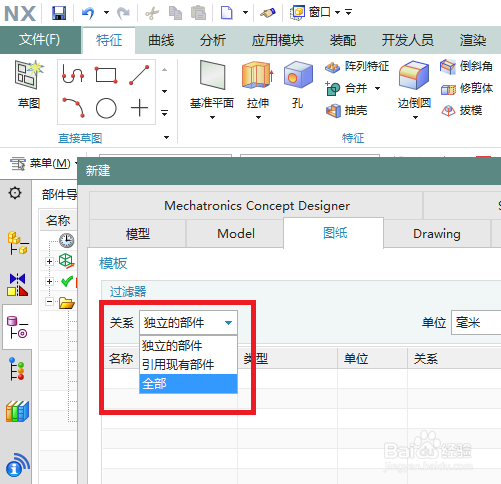Open the dropdown beside New document icon
The width and height of the screenshot is (501, 484).
(x=246, y=13)
